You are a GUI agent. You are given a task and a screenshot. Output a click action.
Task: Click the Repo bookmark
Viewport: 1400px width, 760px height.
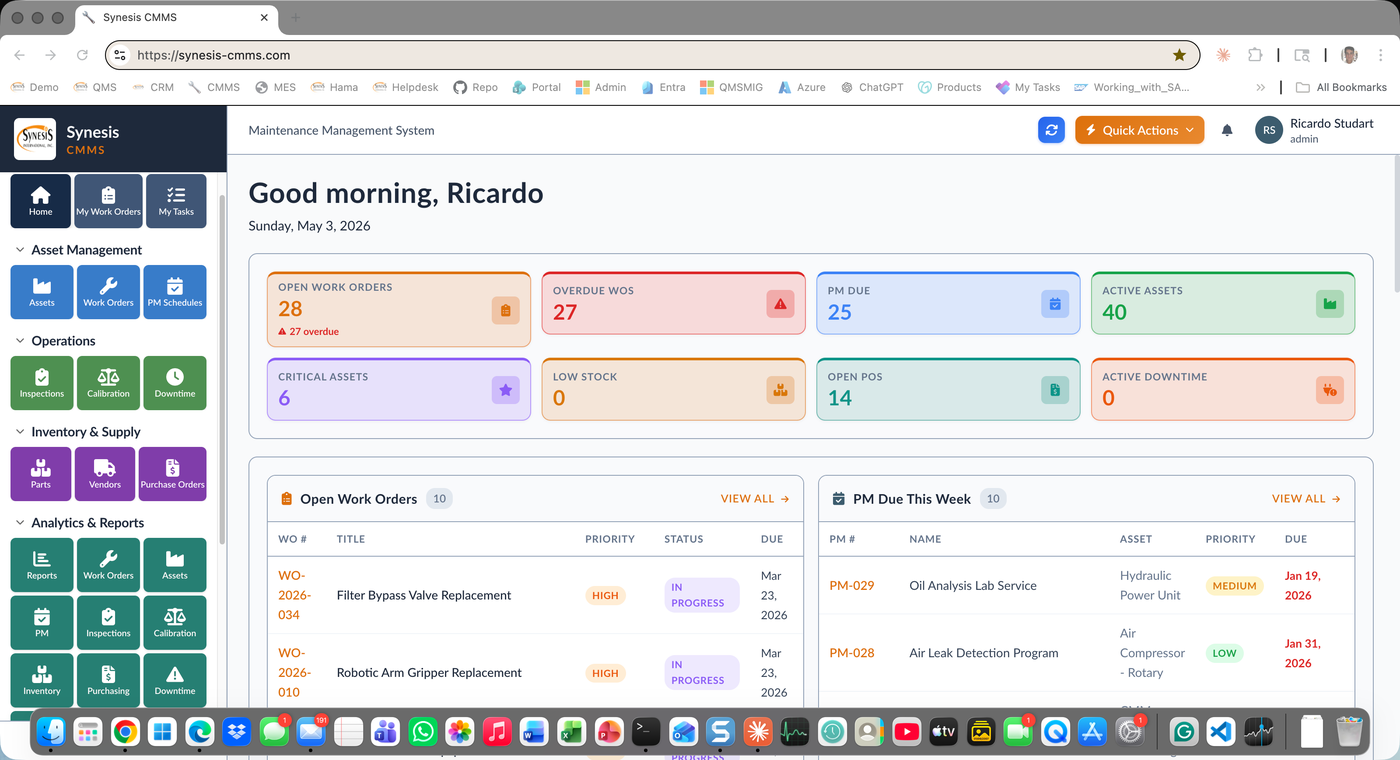(x=475, y=87)
